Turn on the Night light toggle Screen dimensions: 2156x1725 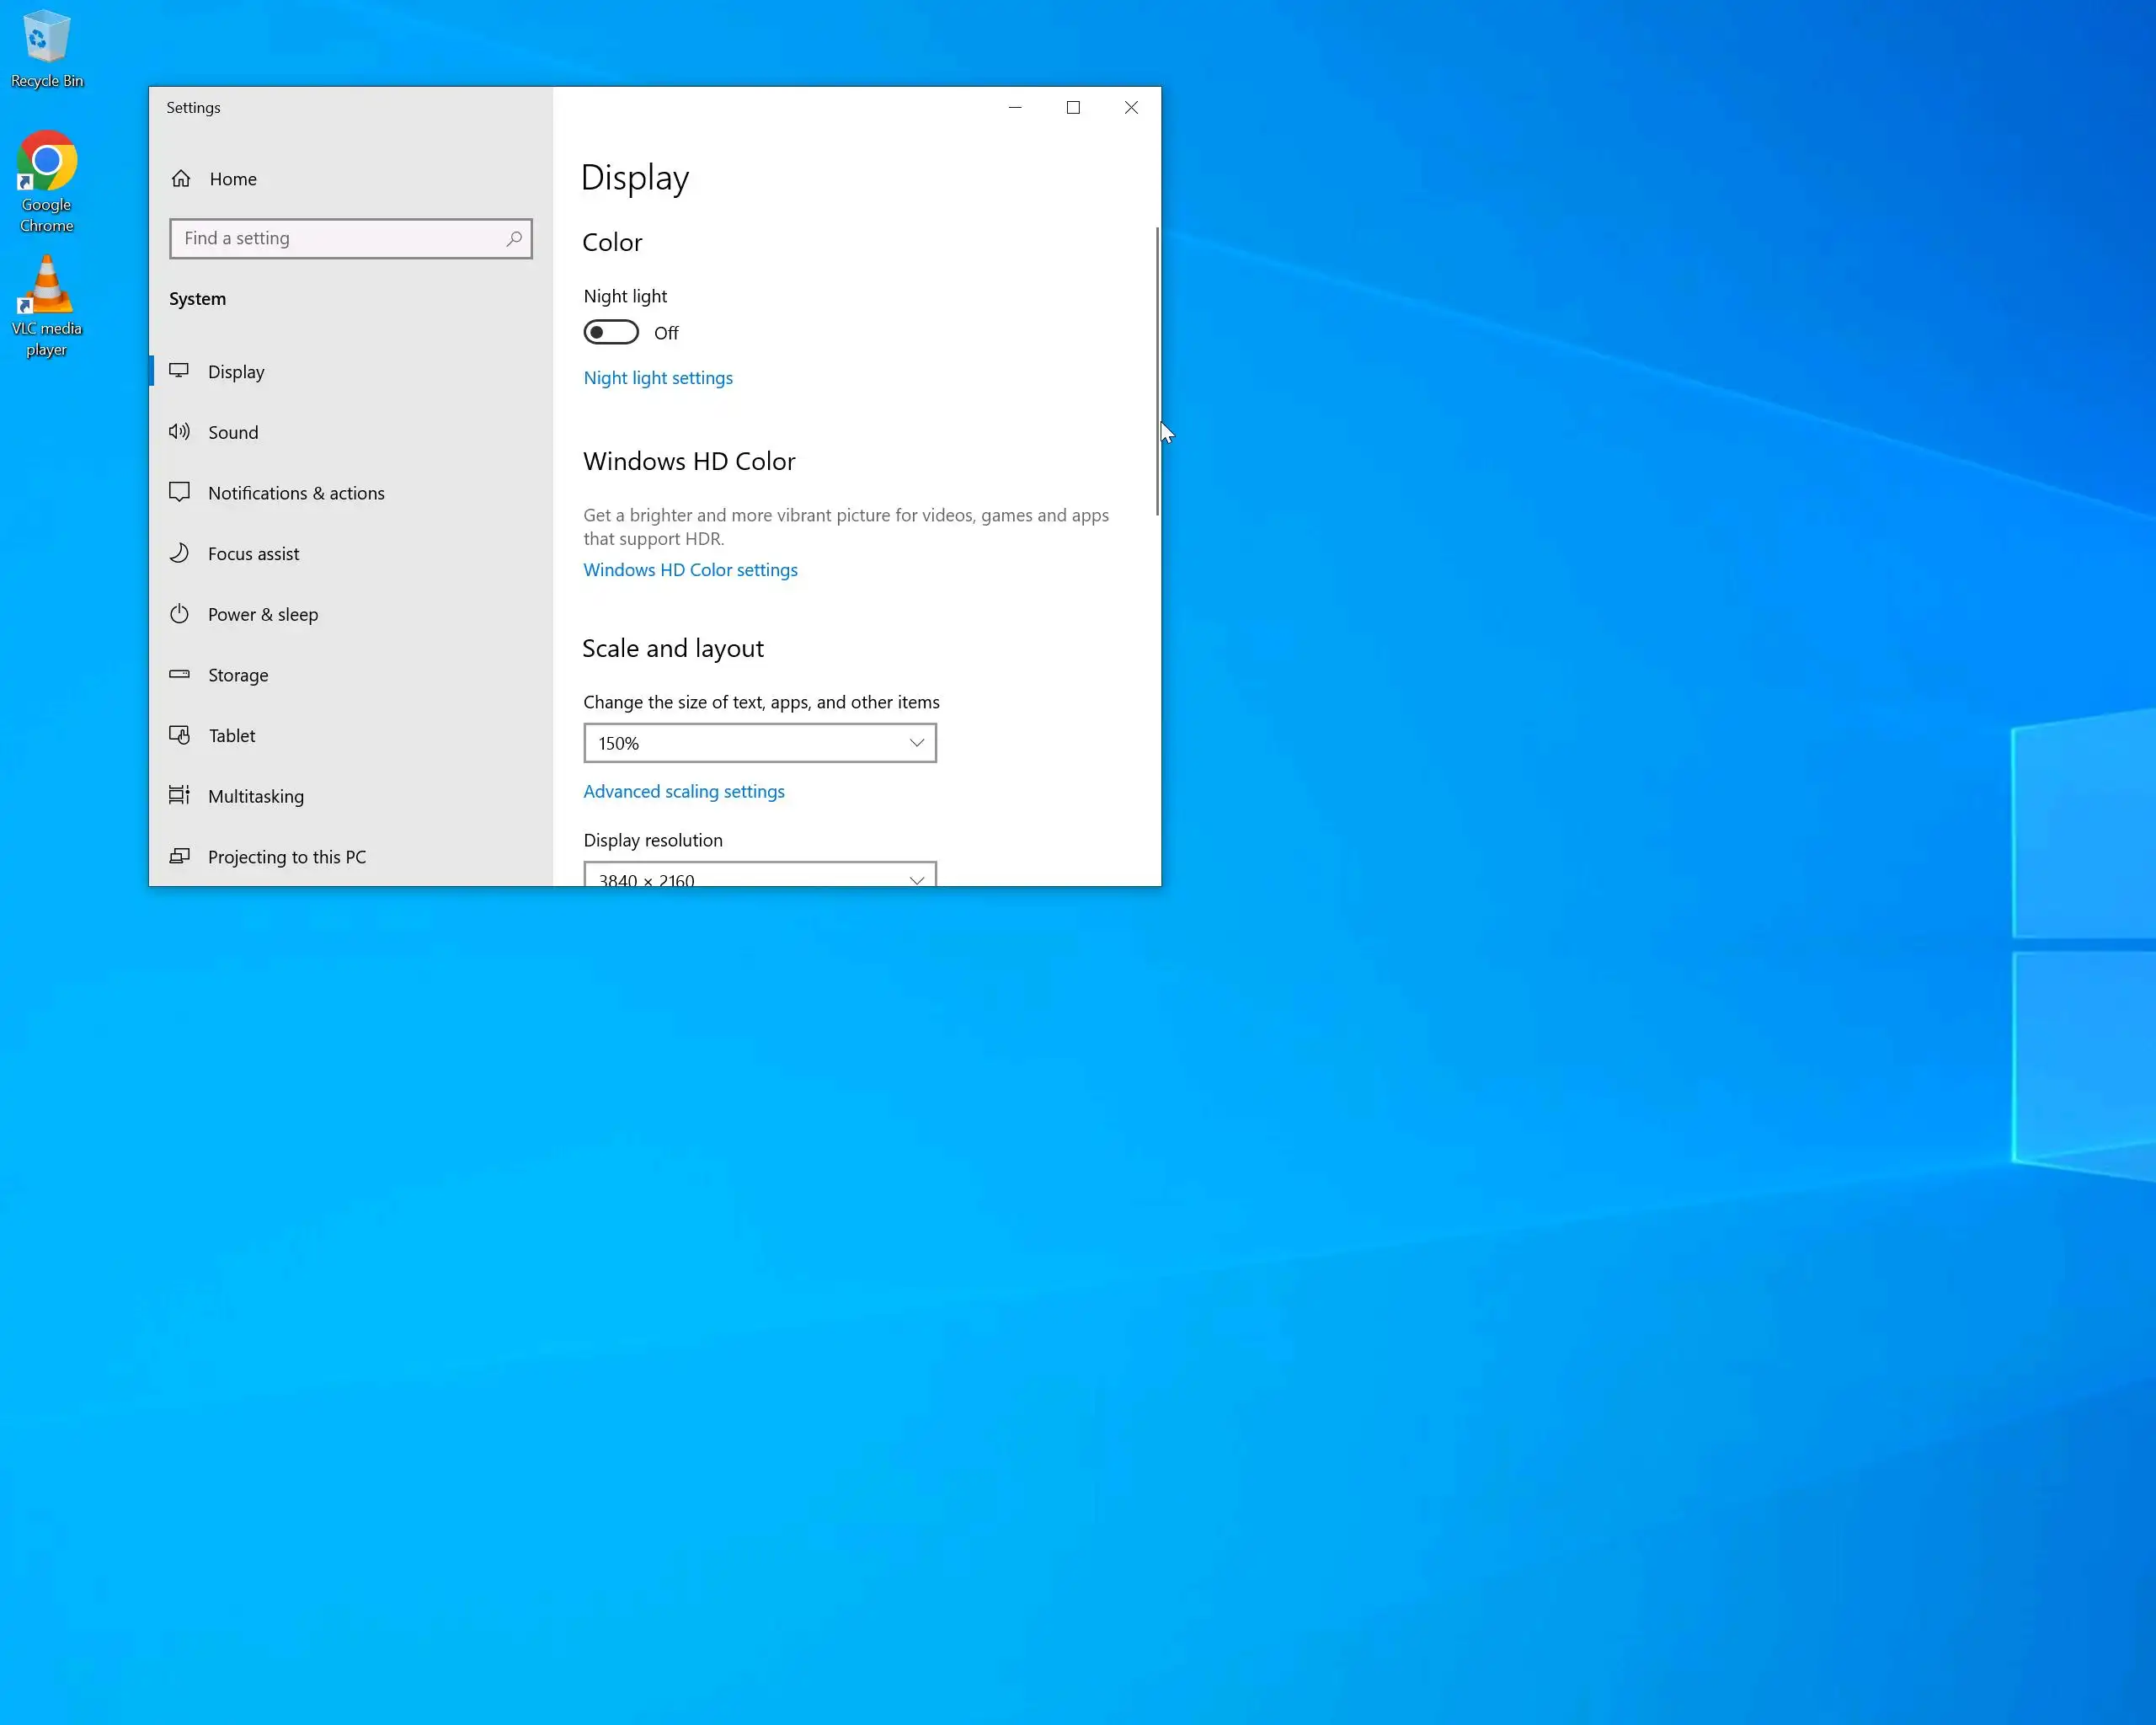tap(611, 332)
